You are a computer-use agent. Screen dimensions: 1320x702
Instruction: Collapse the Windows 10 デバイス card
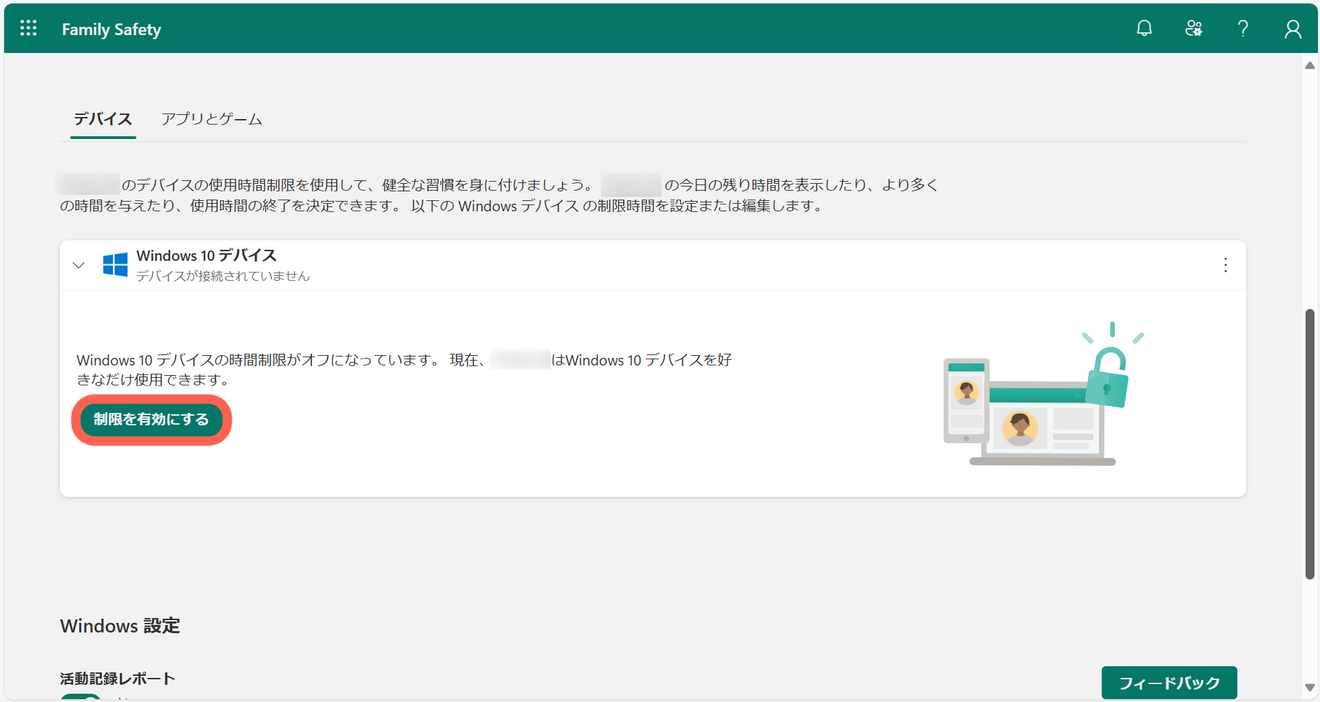79,265
